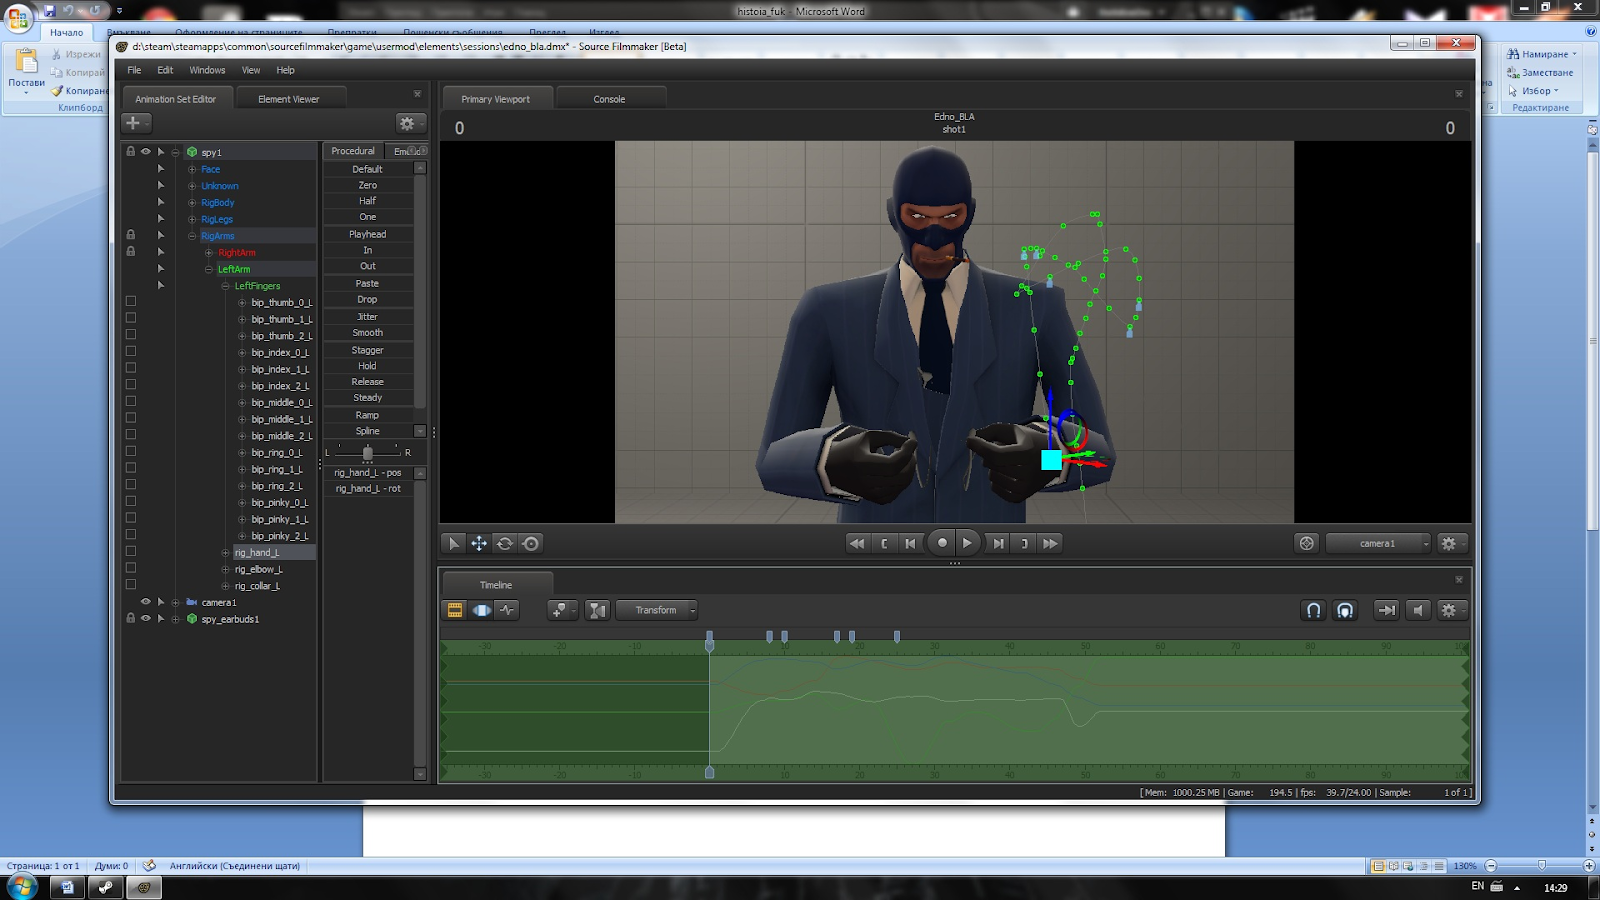Open the Help menu
The height and width of the screenshot is (900, 1600).
[x=285, y=70]
